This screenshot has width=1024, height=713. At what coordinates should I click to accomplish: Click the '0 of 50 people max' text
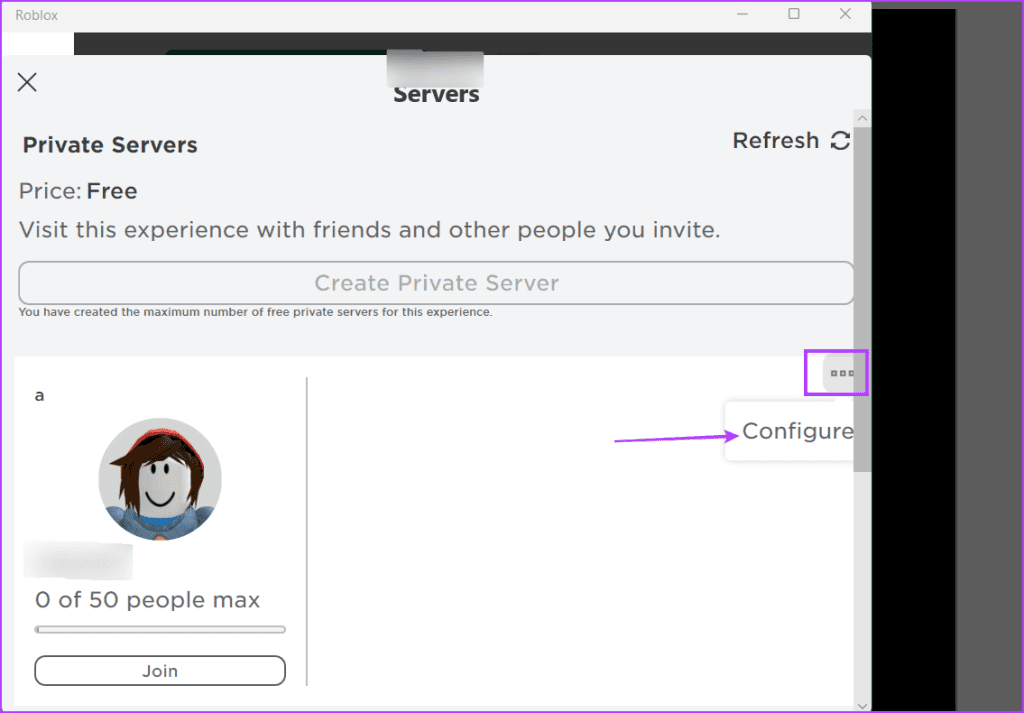pos(148,599)
